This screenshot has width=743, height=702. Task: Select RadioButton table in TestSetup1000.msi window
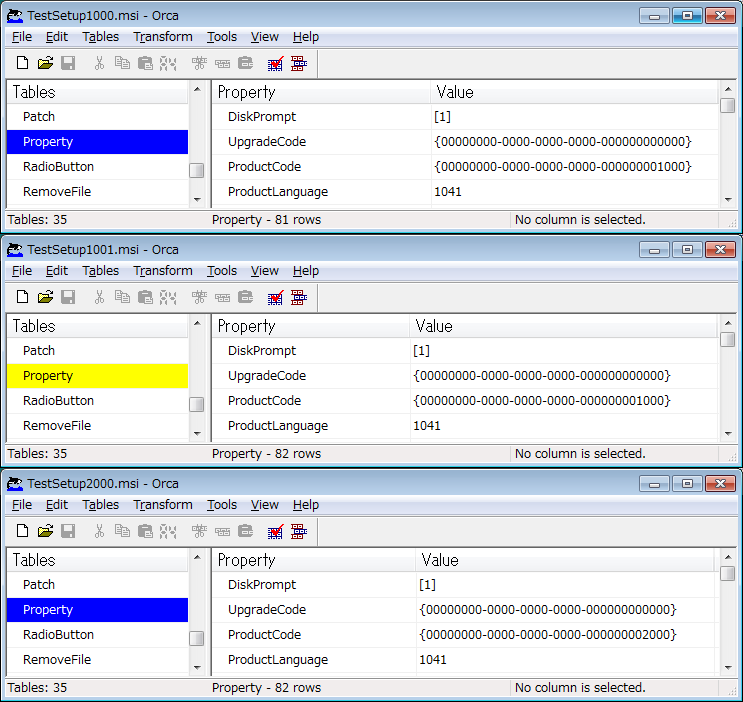[58, 167]
